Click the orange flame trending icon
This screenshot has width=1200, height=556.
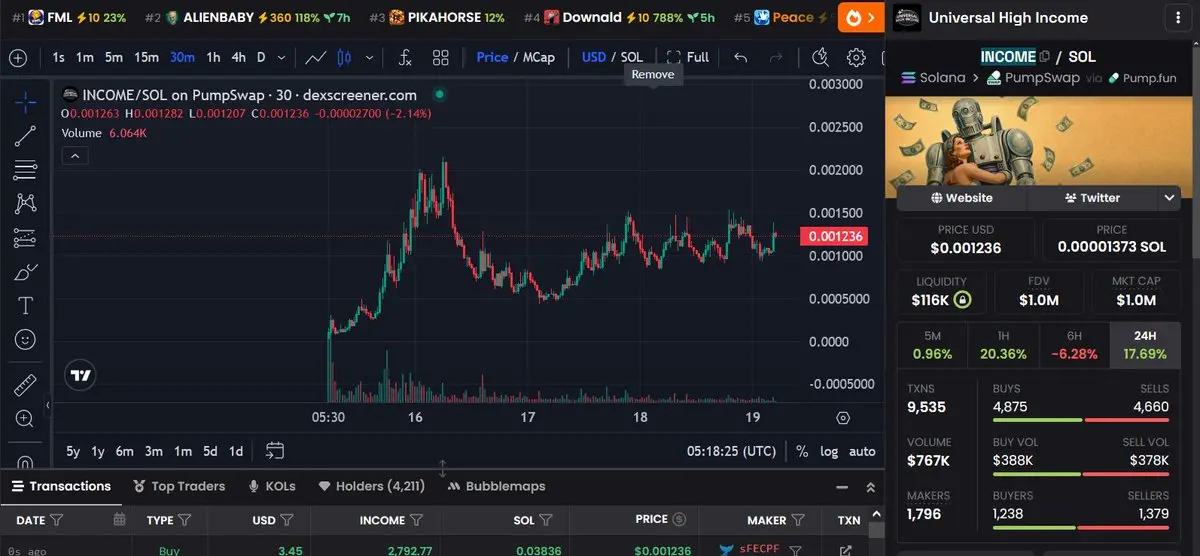855,17
